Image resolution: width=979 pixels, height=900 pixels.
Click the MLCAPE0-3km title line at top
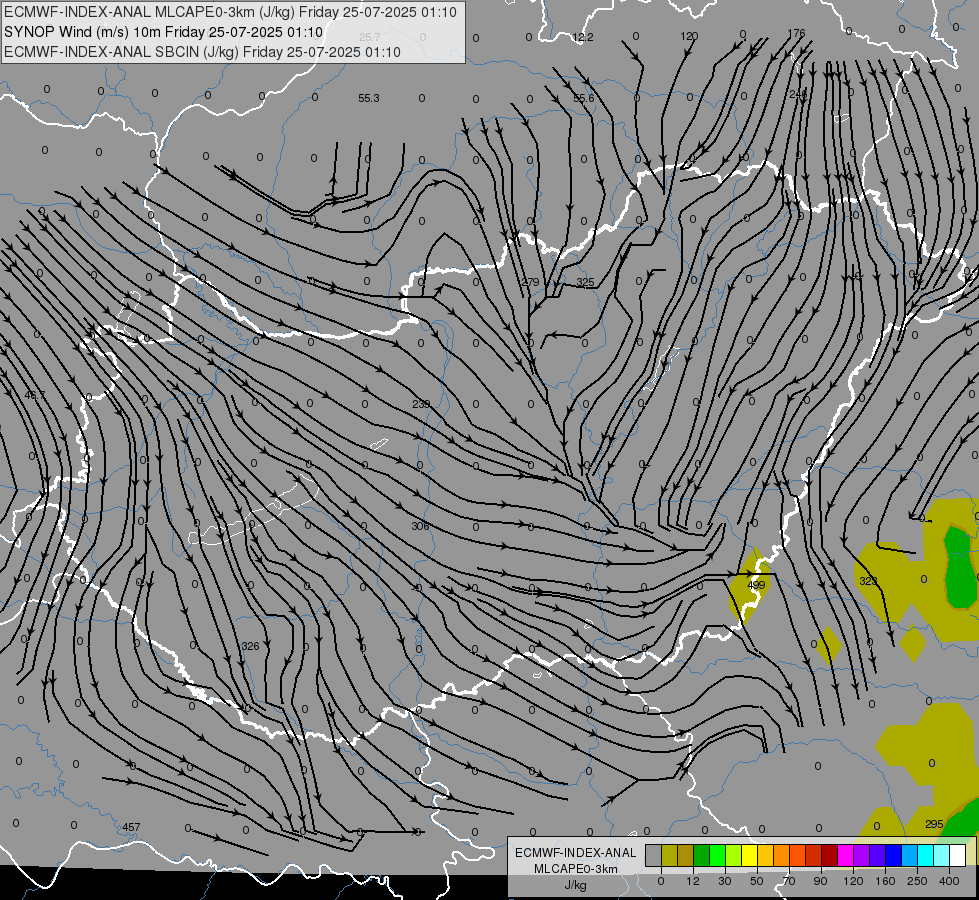click(x=230, y=12)
